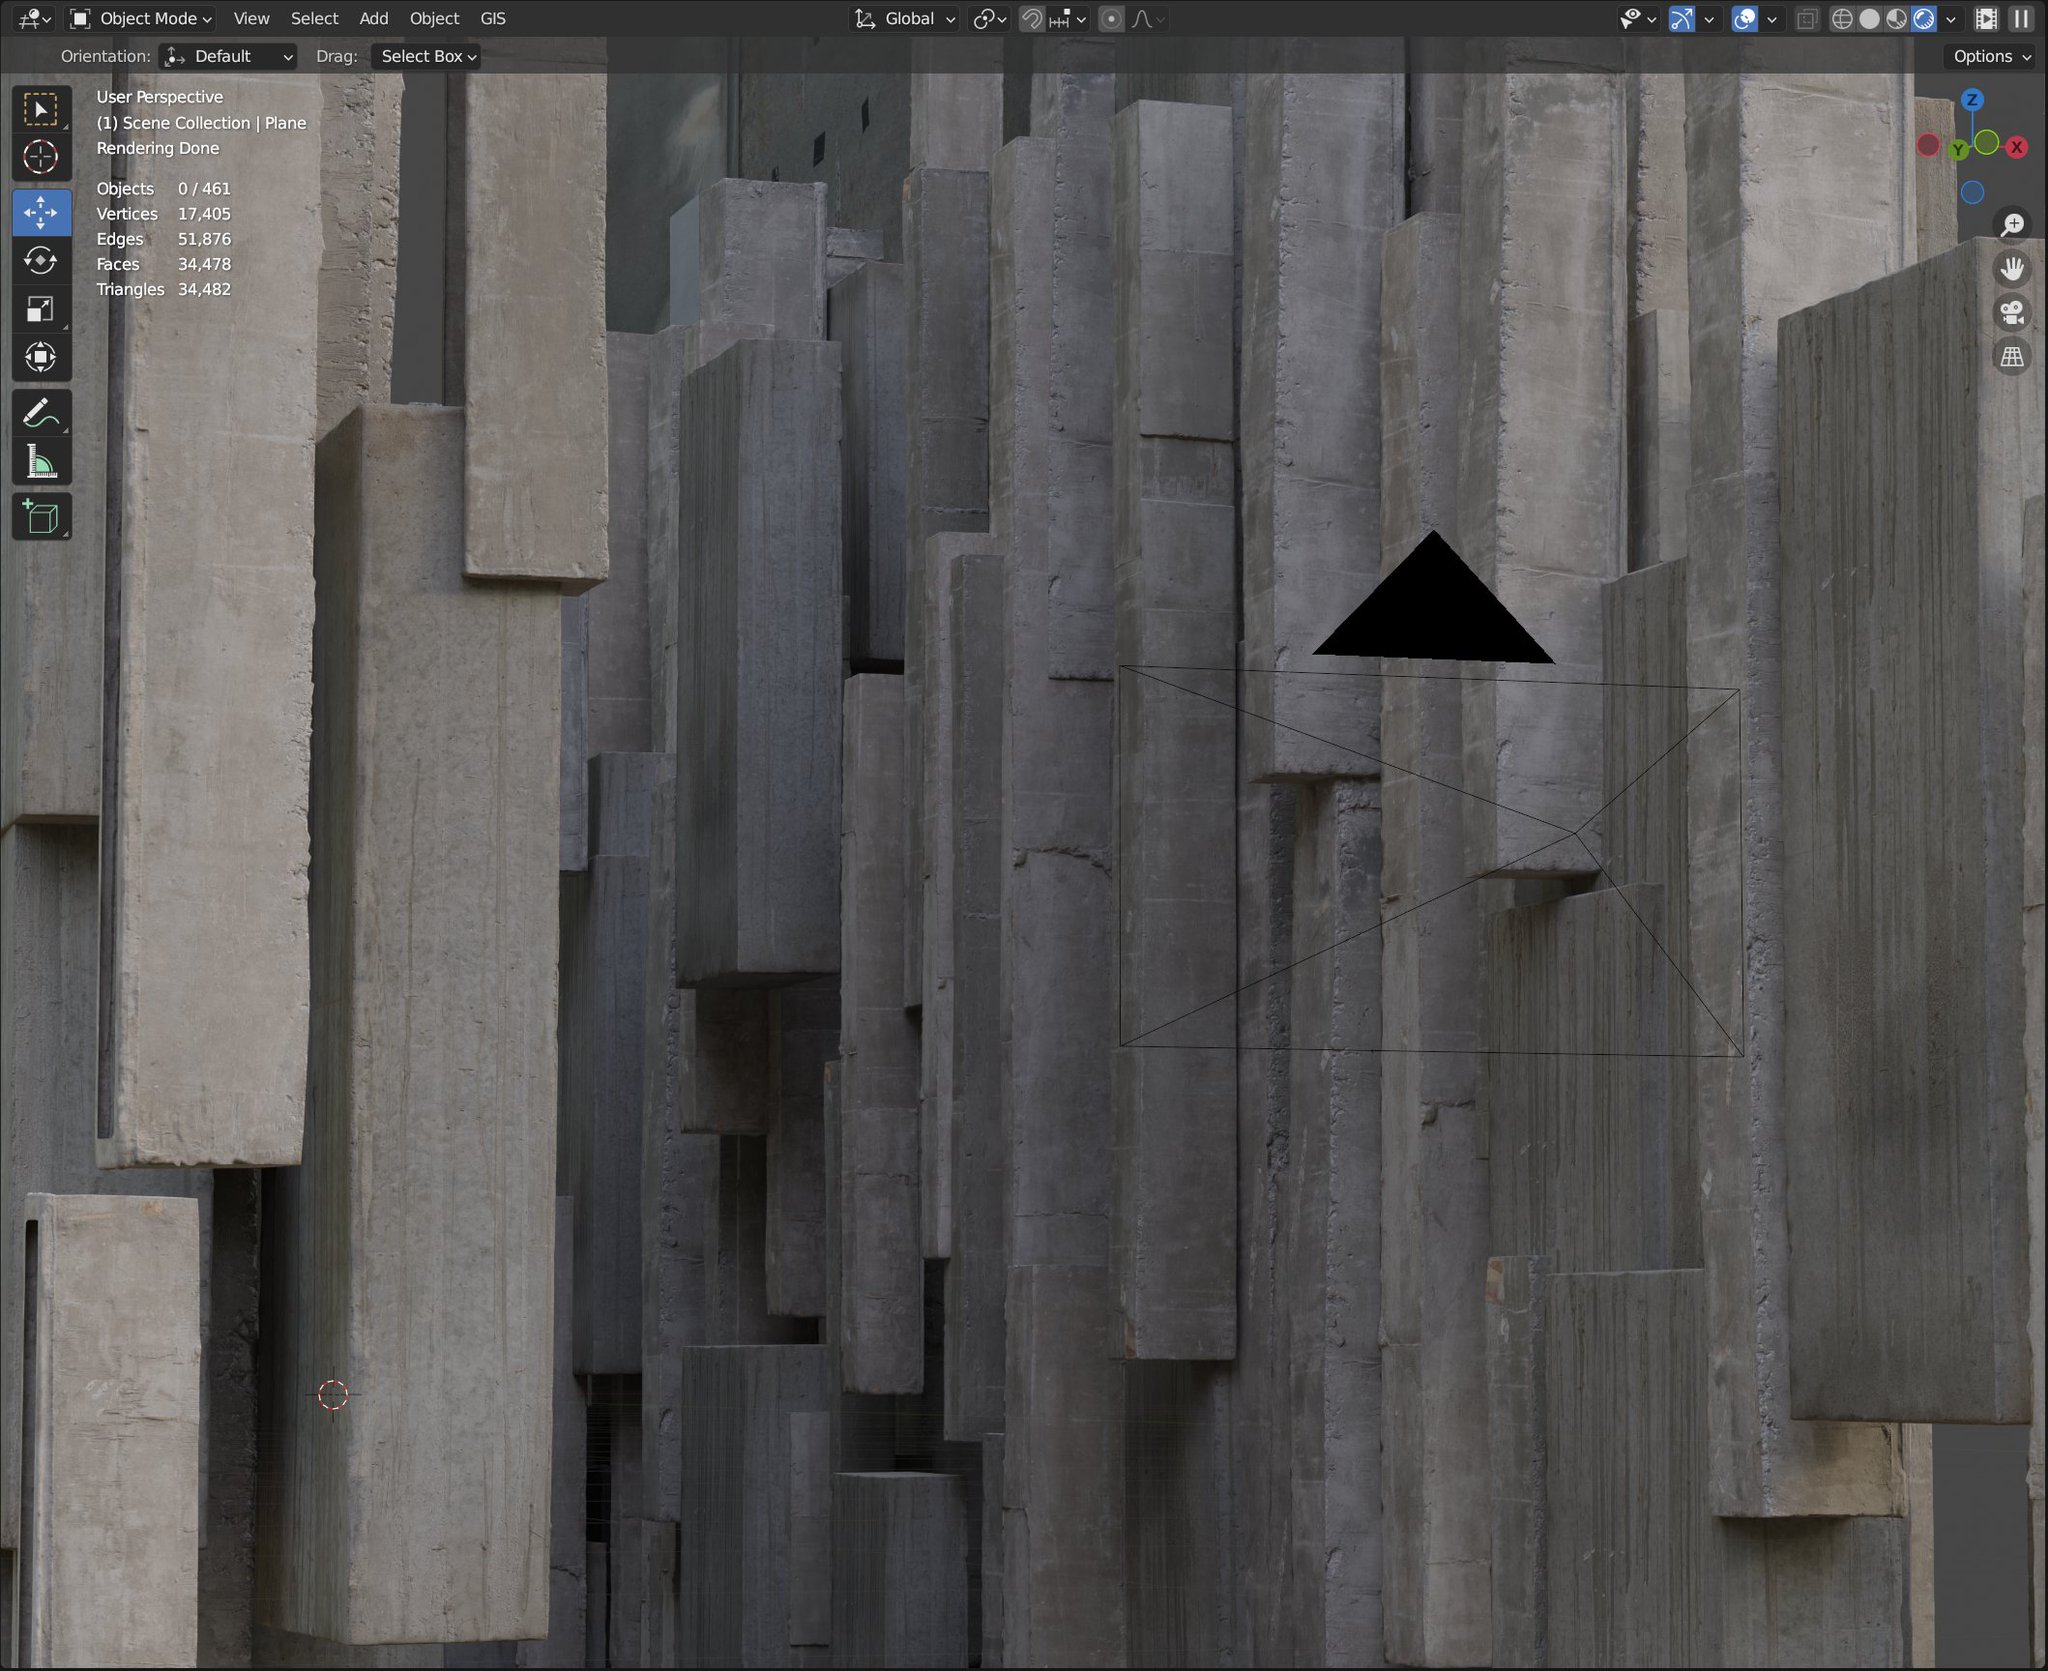Select the Cursor tool in toolbar

[41, 158]
